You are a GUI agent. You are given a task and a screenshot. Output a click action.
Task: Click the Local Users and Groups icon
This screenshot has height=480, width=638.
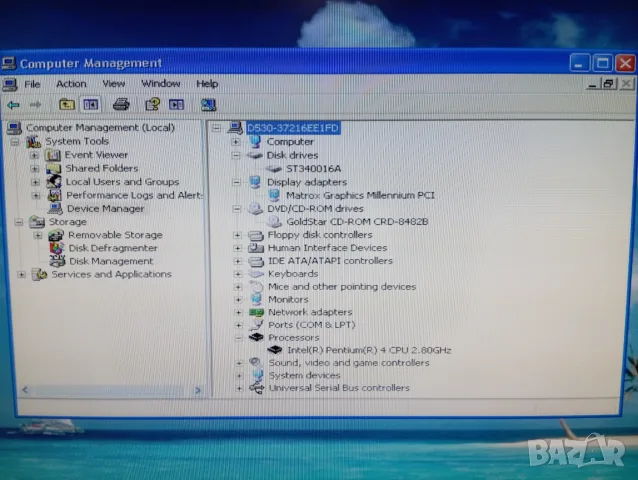tap(54, 182)
